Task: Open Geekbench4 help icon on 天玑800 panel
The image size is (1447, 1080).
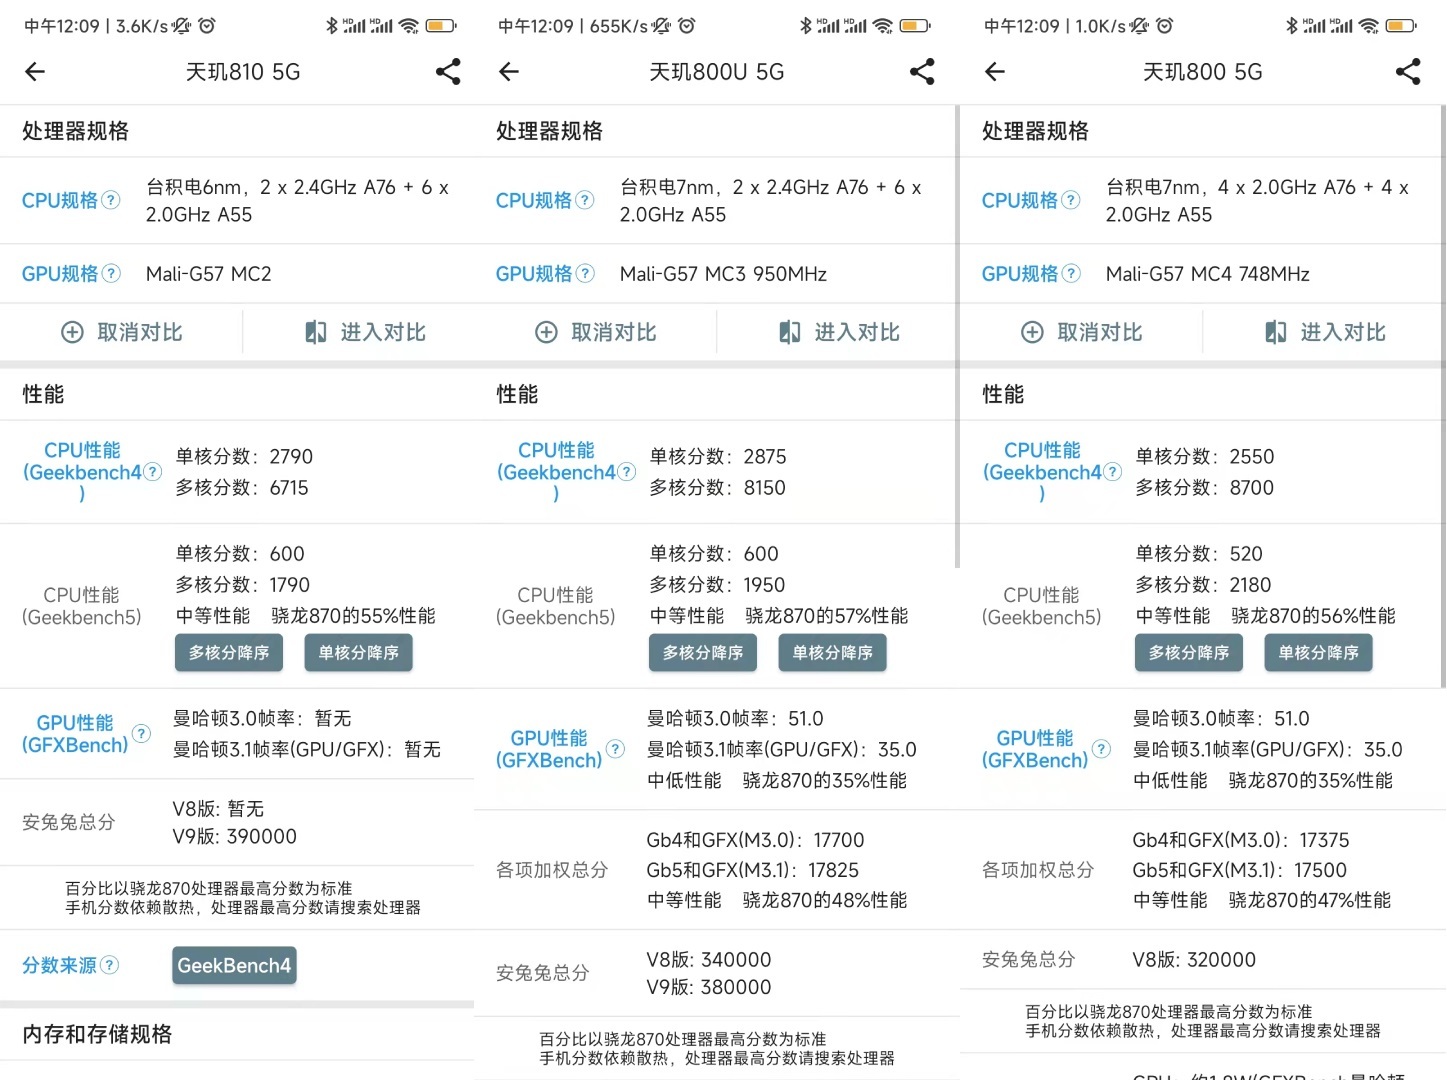Action: tap(1112, 472)
